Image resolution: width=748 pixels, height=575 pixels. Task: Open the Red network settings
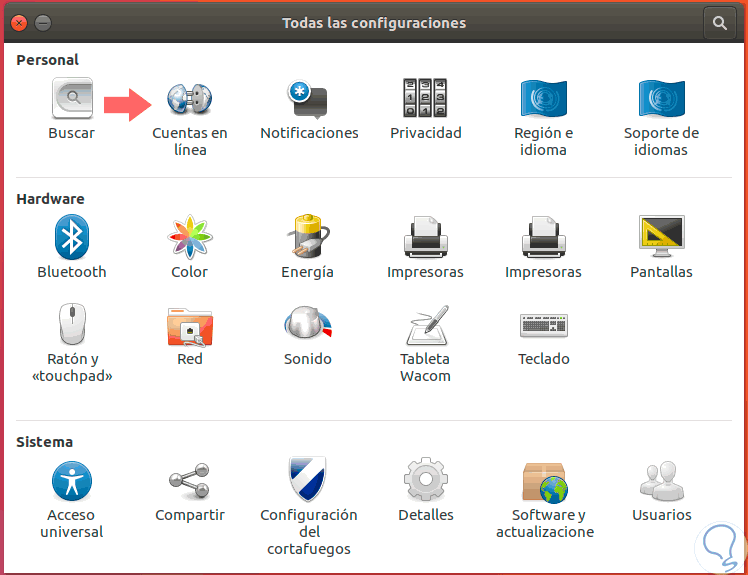(189, 326)
